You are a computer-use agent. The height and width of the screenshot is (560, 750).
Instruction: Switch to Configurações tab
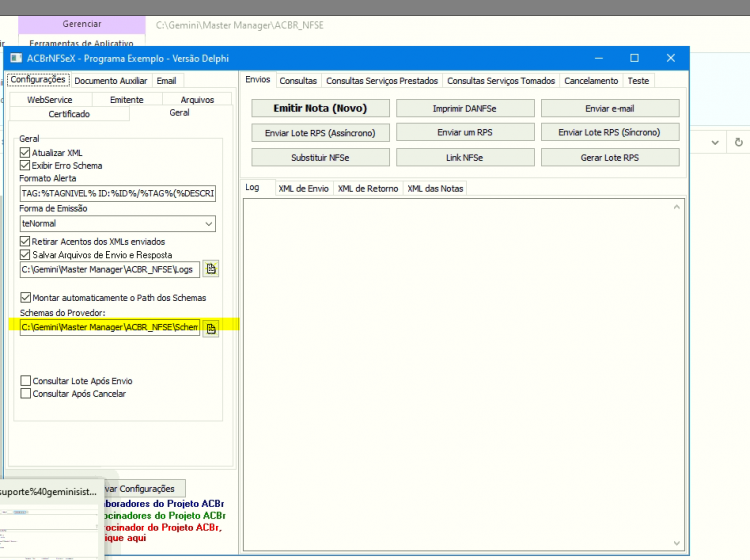pos(38,79)
